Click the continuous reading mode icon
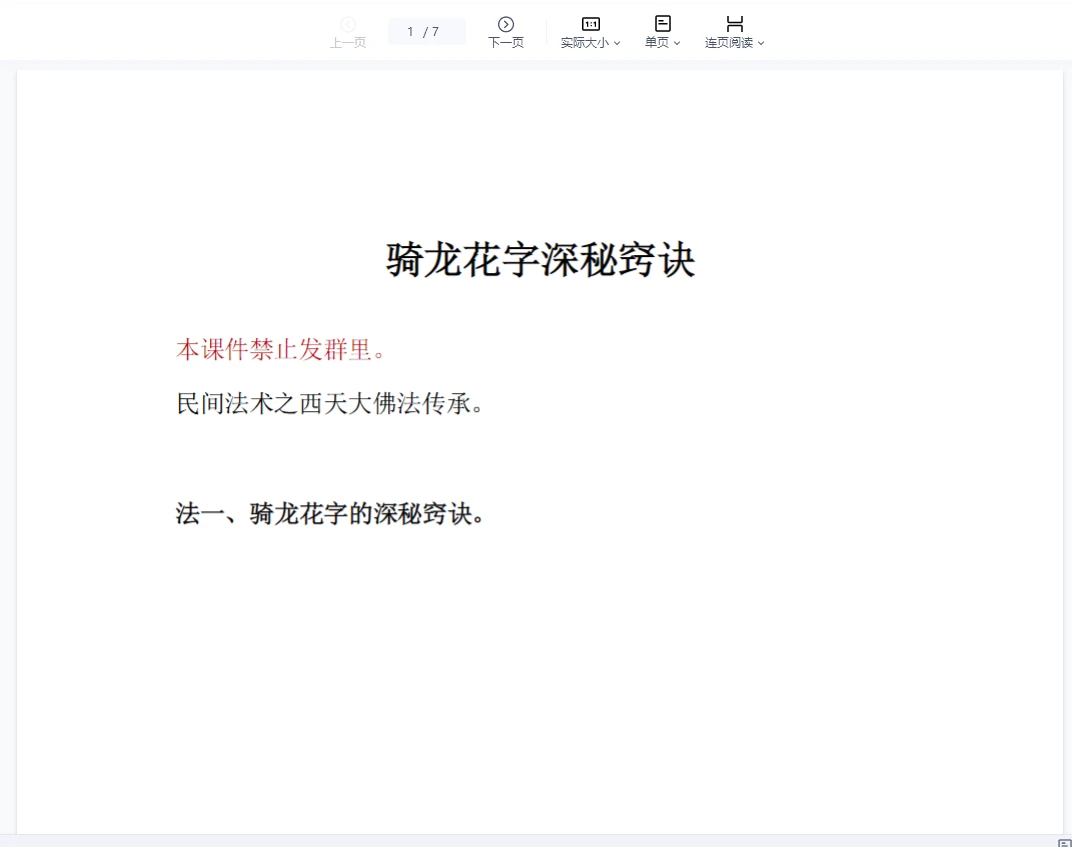This screenshot has width=1072, height=847. (734, 22)
